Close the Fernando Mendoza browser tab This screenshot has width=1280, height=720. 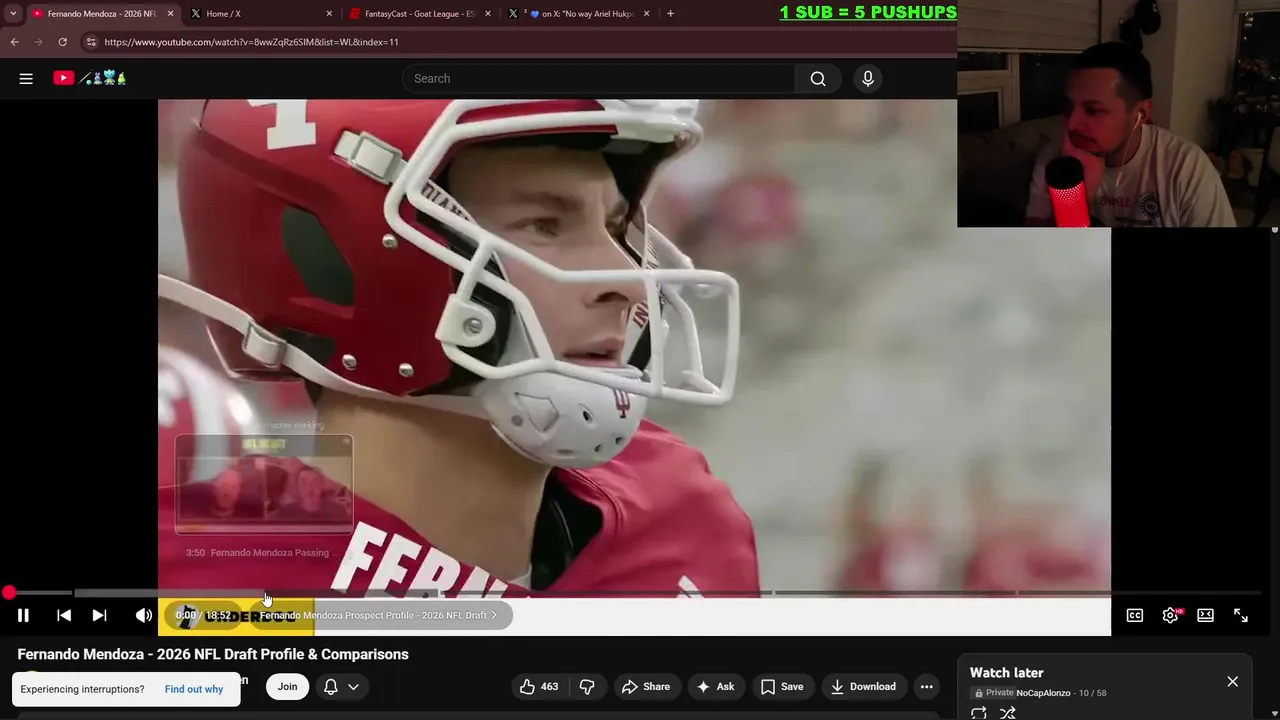coord(170,14)
